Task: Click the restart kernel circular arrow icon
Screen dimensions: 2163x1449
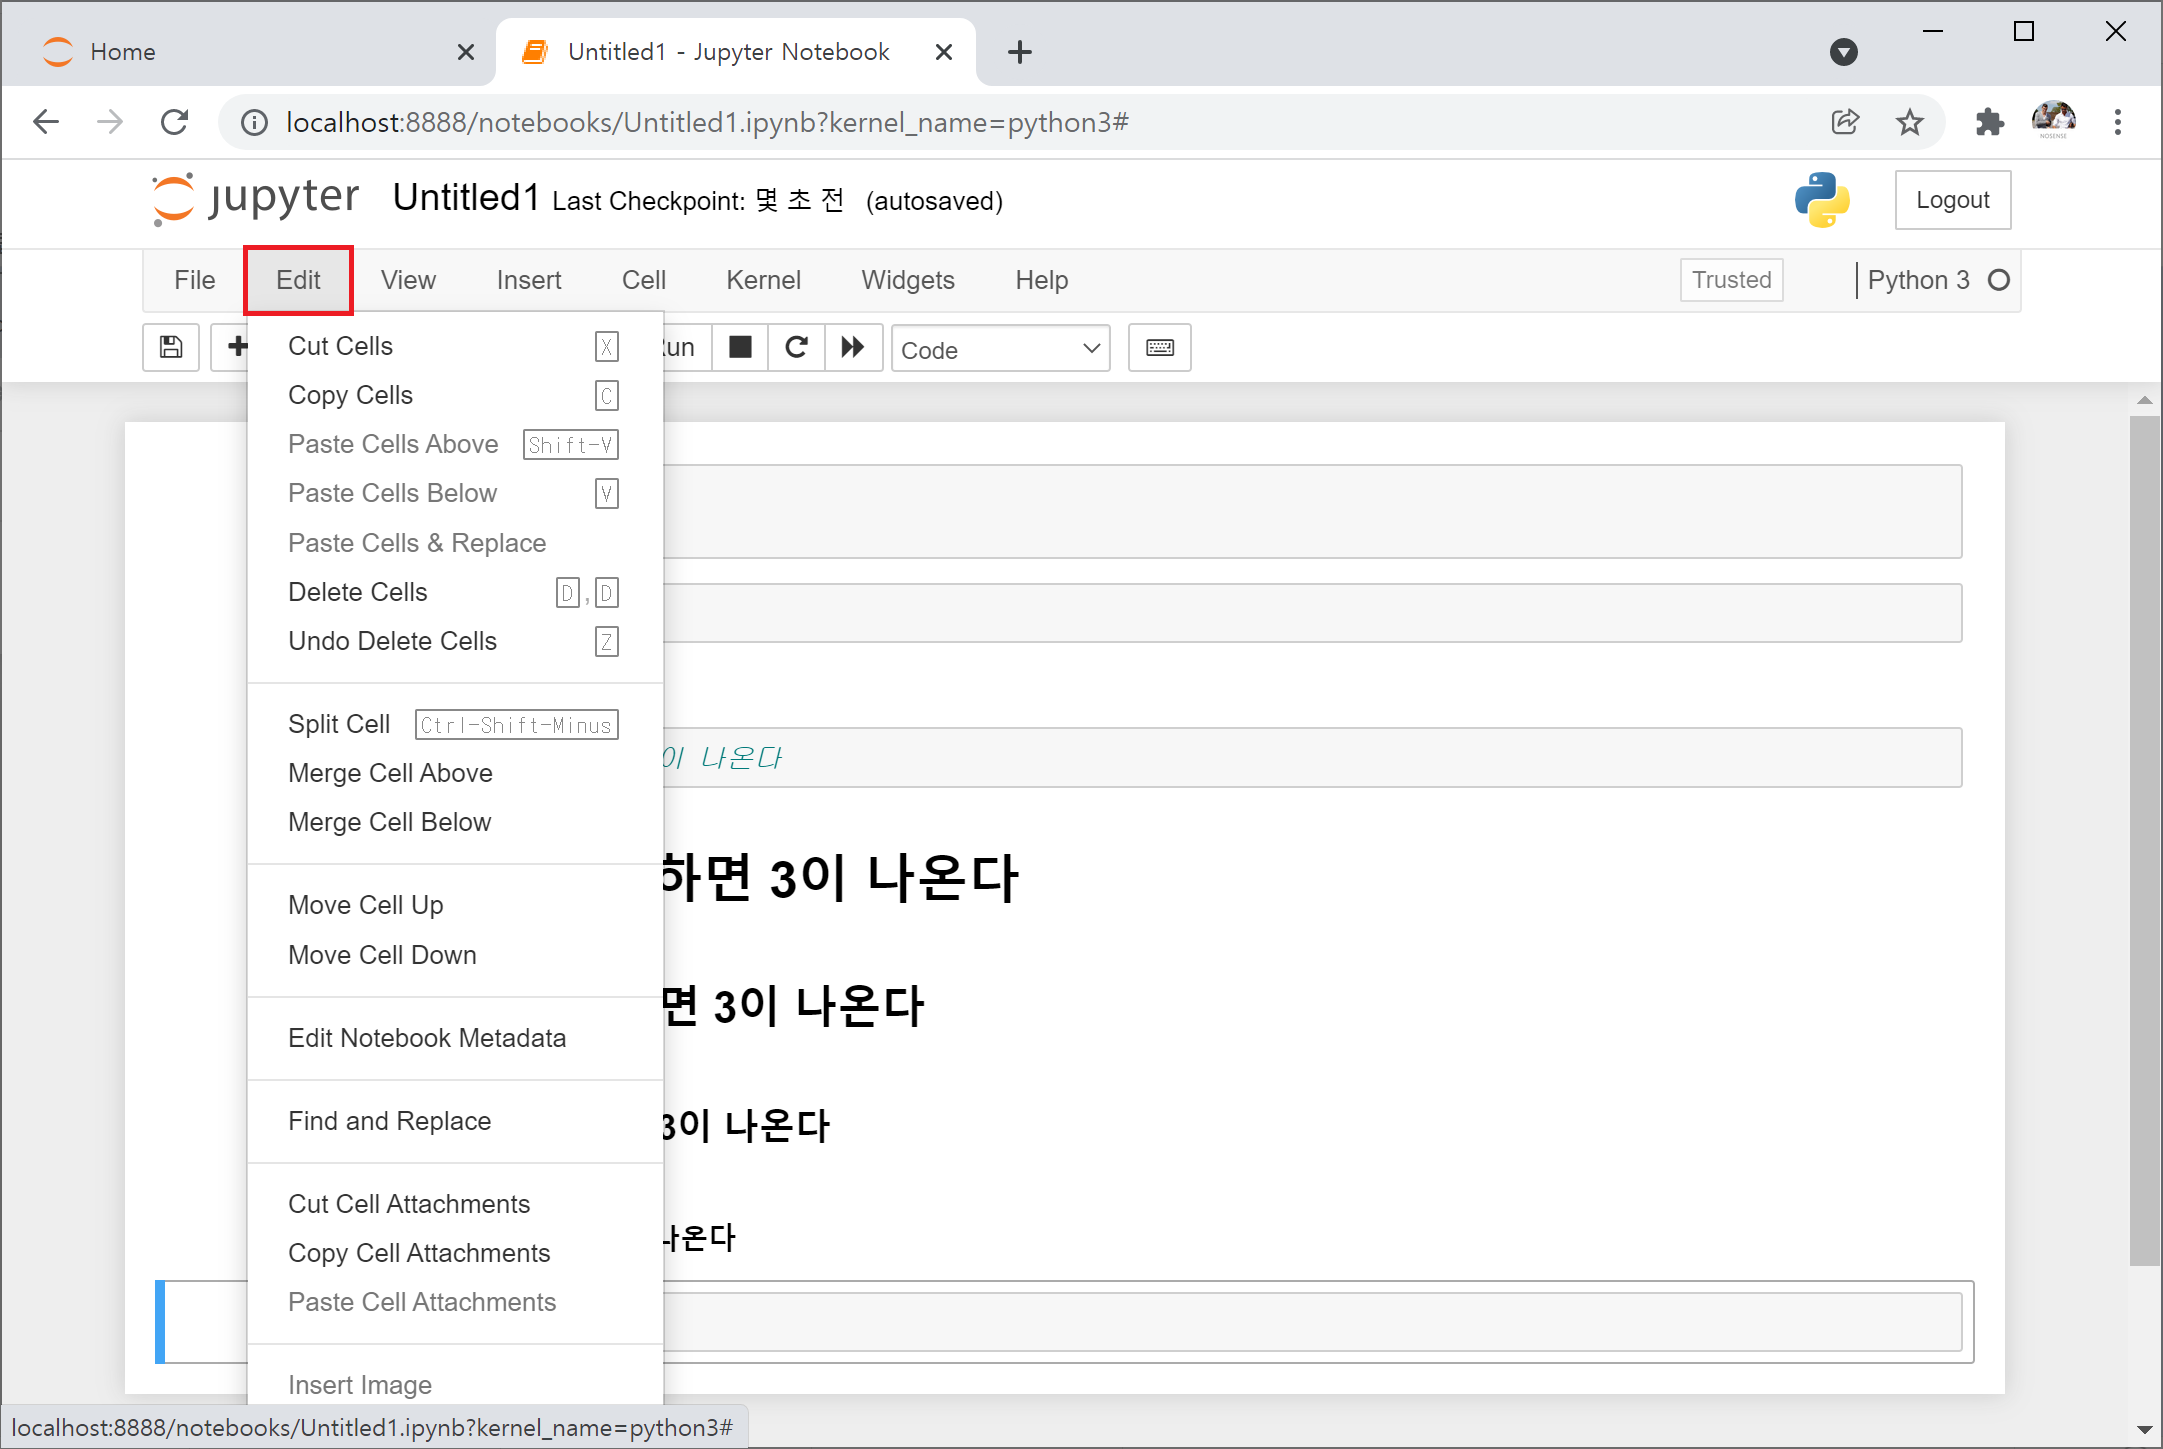Action: (x=796, y=347)
